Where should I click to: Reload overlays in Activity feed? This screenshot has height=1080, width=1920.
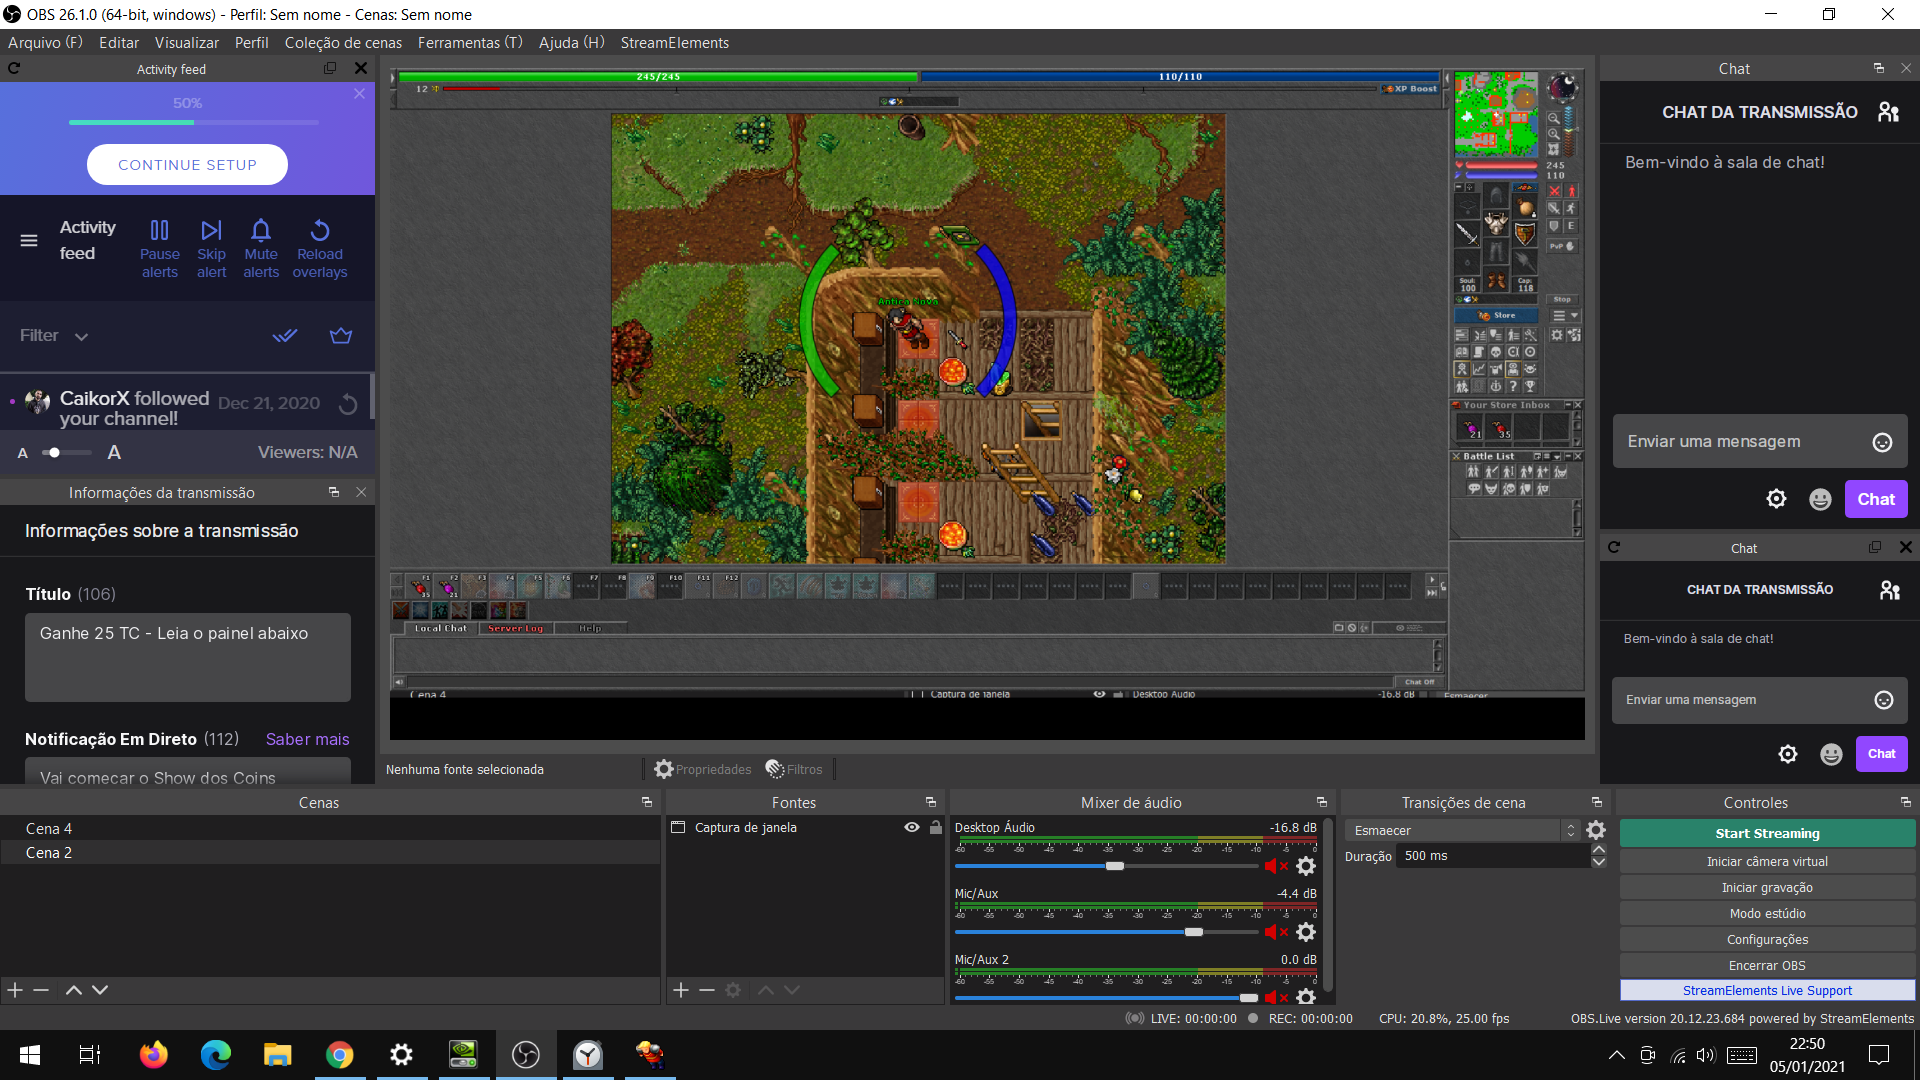(x=320, y=248)
